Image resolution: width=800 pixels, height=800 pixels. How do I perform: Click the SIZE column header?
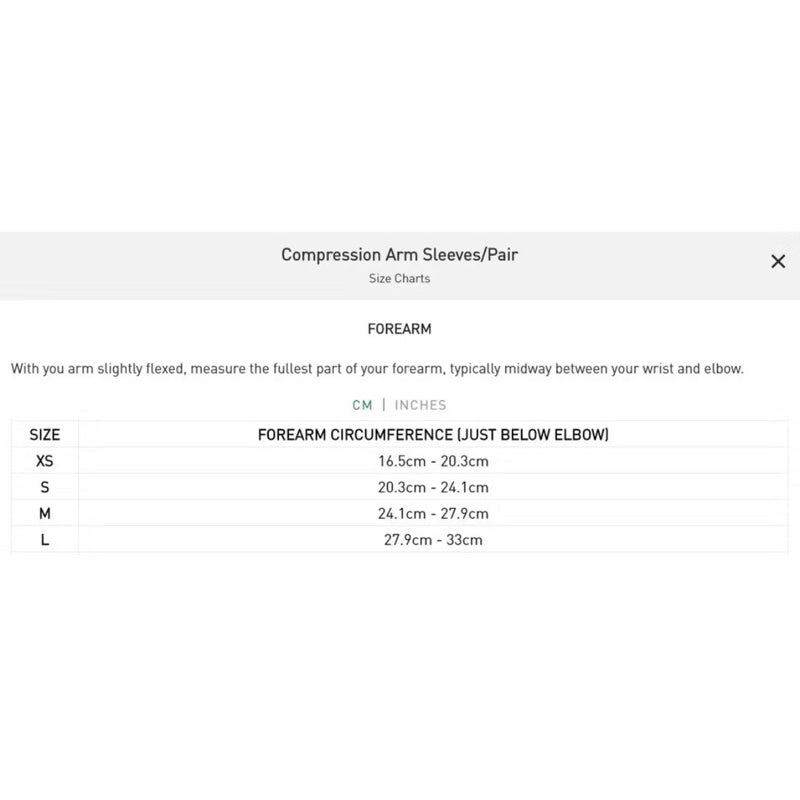pyautogui.click(x=45, y=435)
